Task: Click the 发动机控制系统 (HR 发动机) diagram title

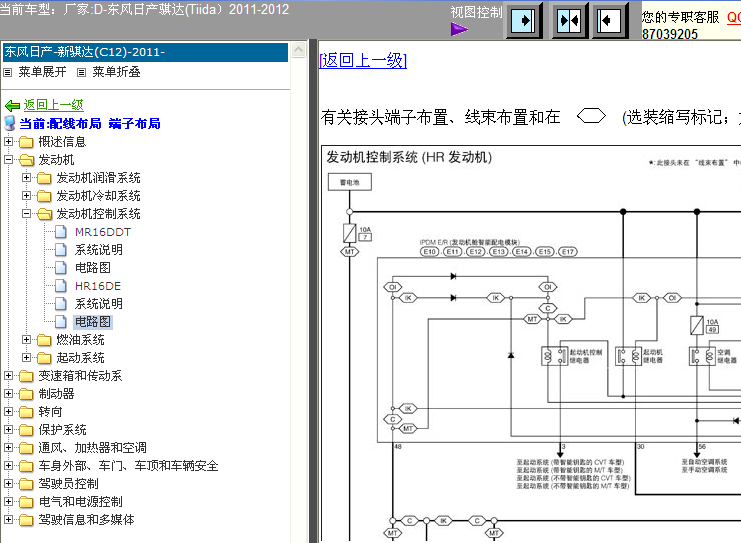Action: click(x=409, y=157)
